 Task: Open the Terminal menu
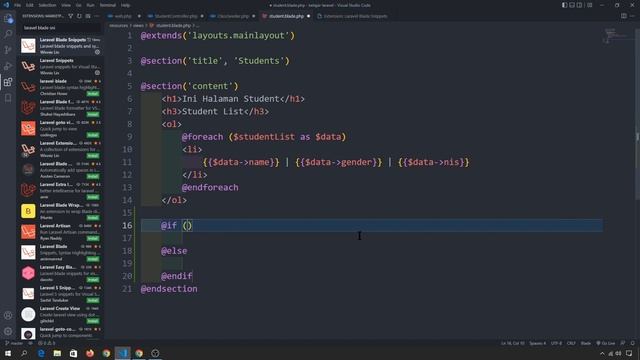tap(108, 5)
